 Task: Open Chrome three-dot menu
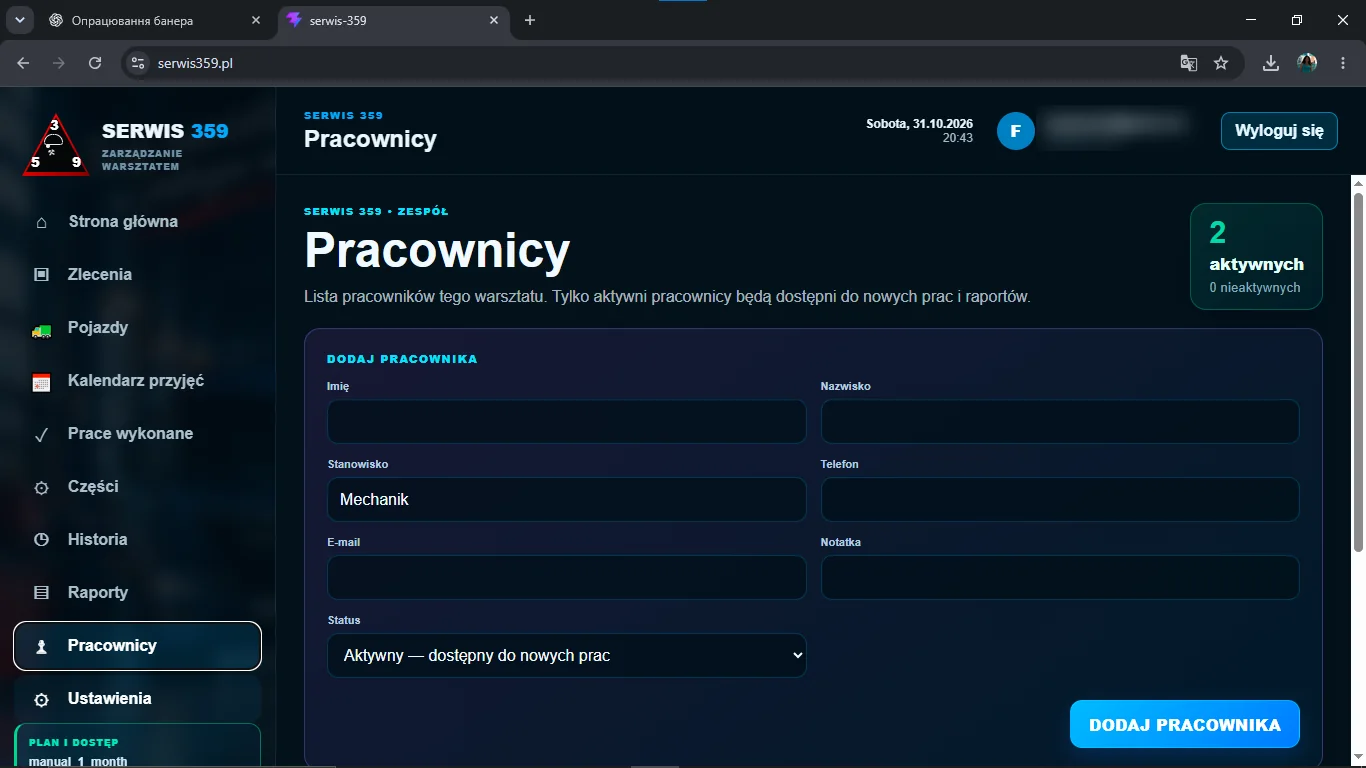coord(1343,63)
